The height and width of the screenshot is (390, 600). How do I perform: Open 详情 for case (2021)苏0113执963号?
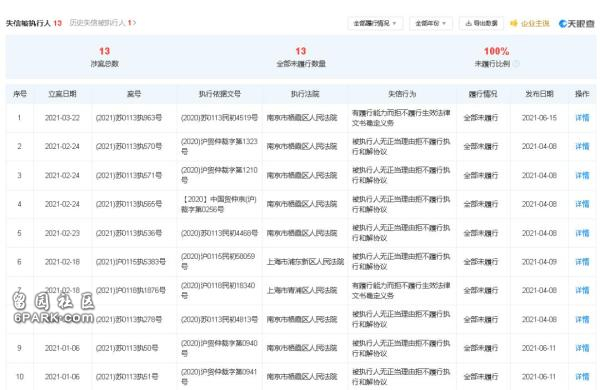[x=582, y=118]
